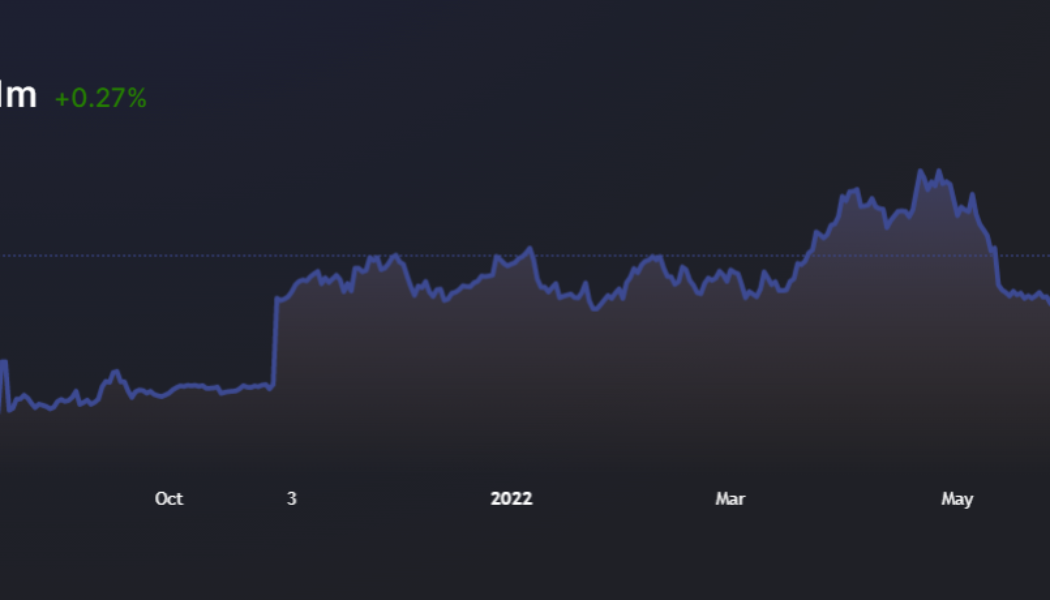Click the line's lowest point near left edge
The image size is (1050, 600).
click(47, 408)
